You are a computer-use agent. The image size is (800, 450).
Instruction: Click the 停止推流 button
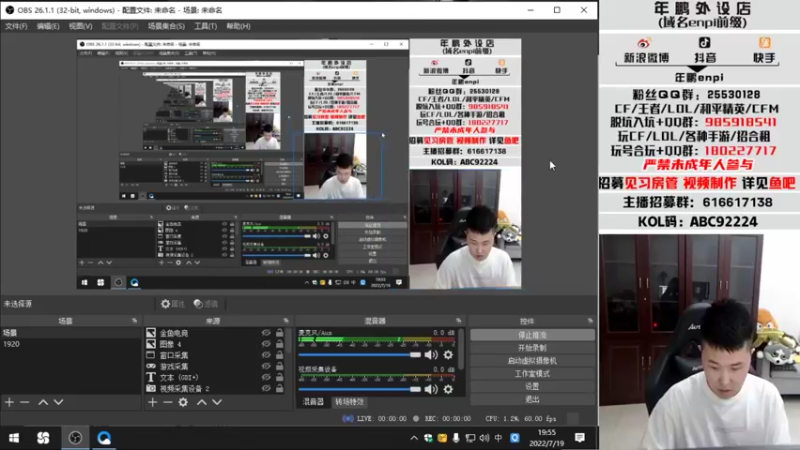[532, 335]
